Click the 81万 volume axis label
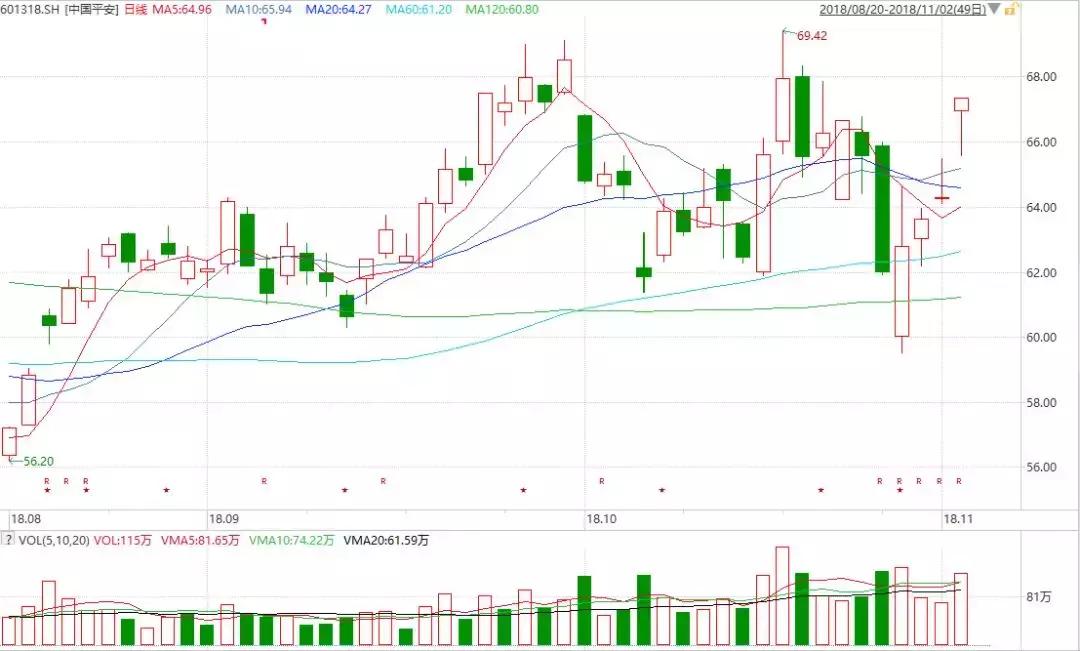 pyautogui.click(x=1039, y=597)
